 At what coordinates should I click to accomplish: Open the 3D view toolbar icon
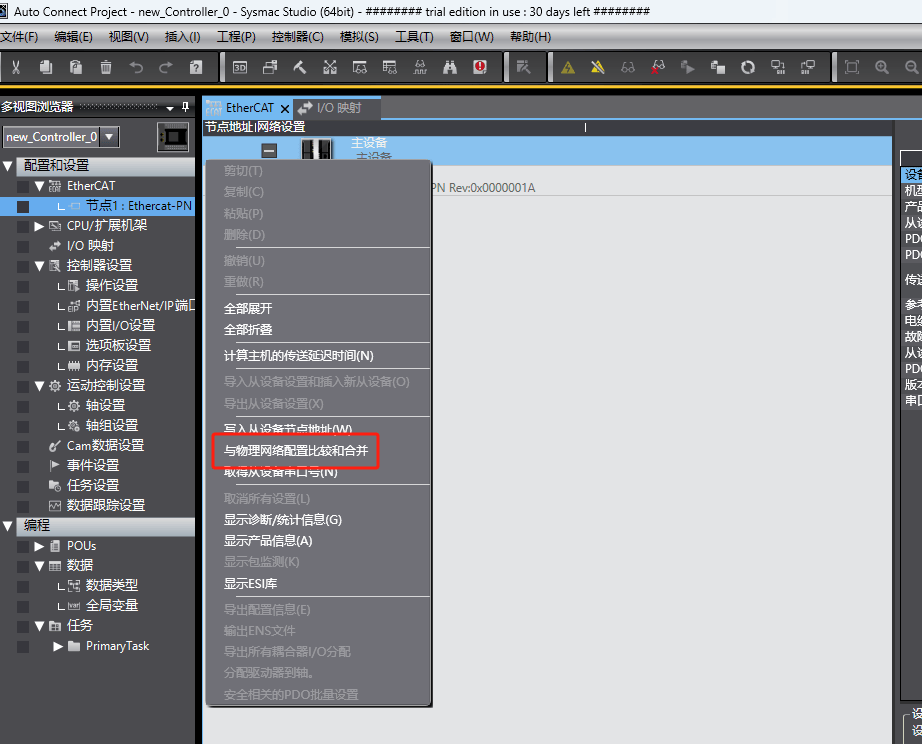coord(240,68)
